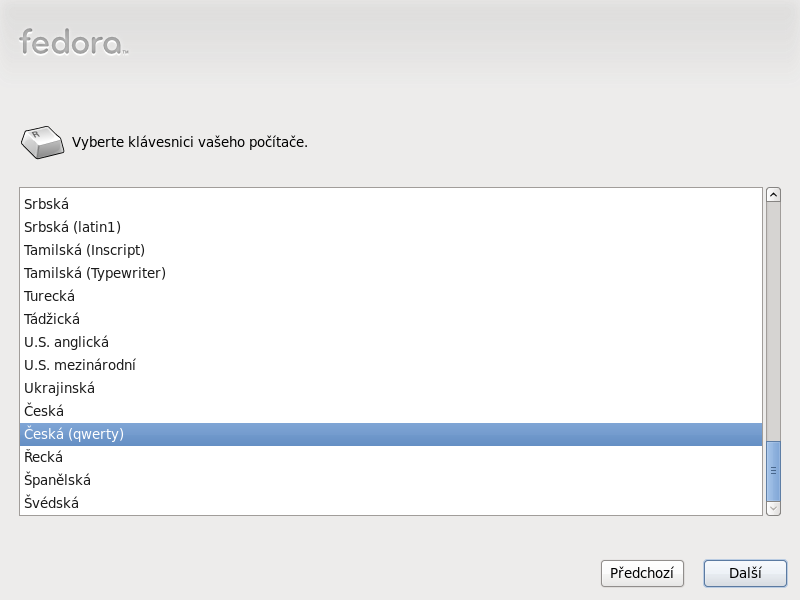
Task: Pick Tamilská (Typewriter) from the list
Action: coord(391,273)
